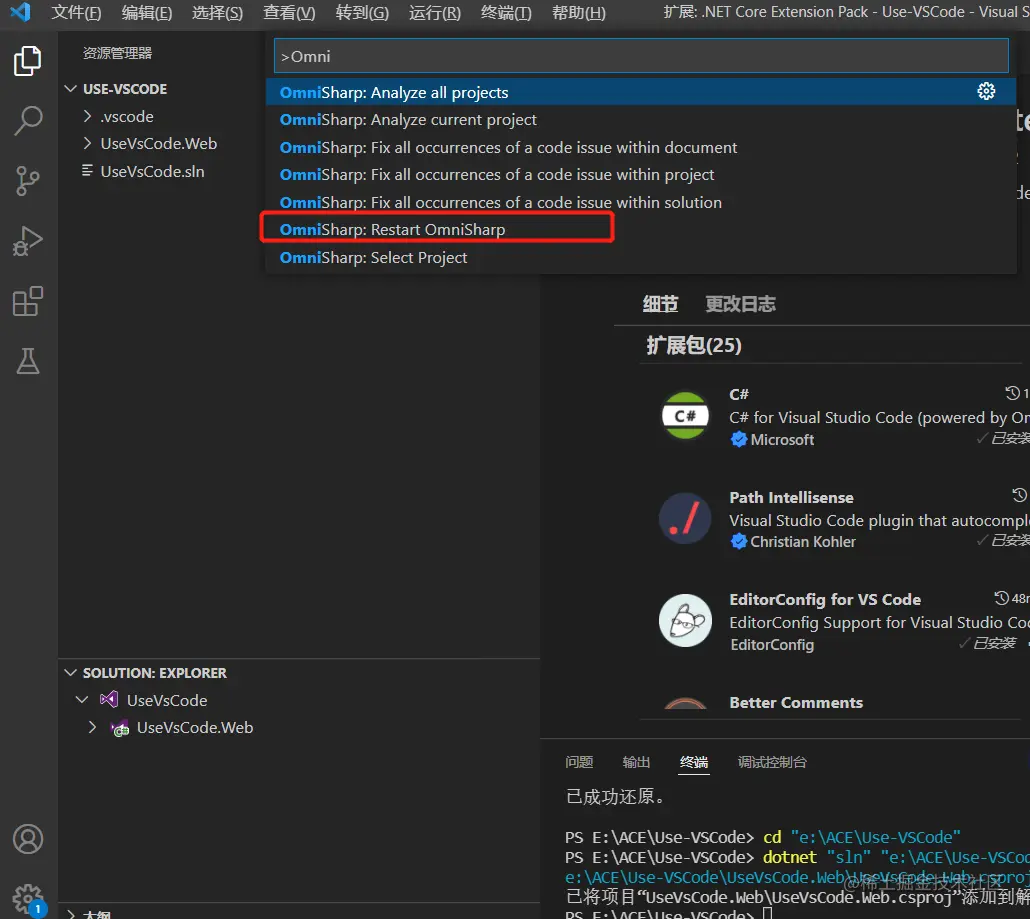Viewport: 1030px width, 919px height.
Task: Collapse the USE-VSCODE folder section
Action: click(71, 89)
